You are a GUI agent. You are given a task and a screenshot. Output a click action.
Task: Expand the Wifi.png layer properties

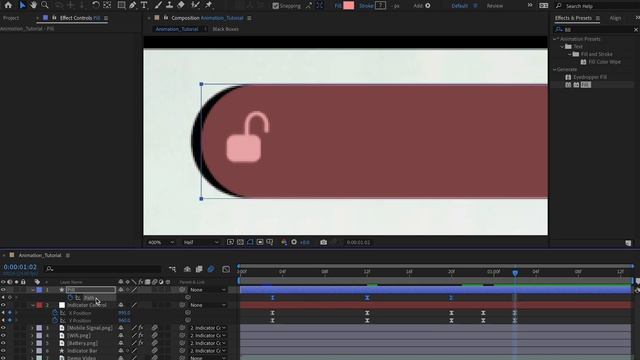coord(32,336)
